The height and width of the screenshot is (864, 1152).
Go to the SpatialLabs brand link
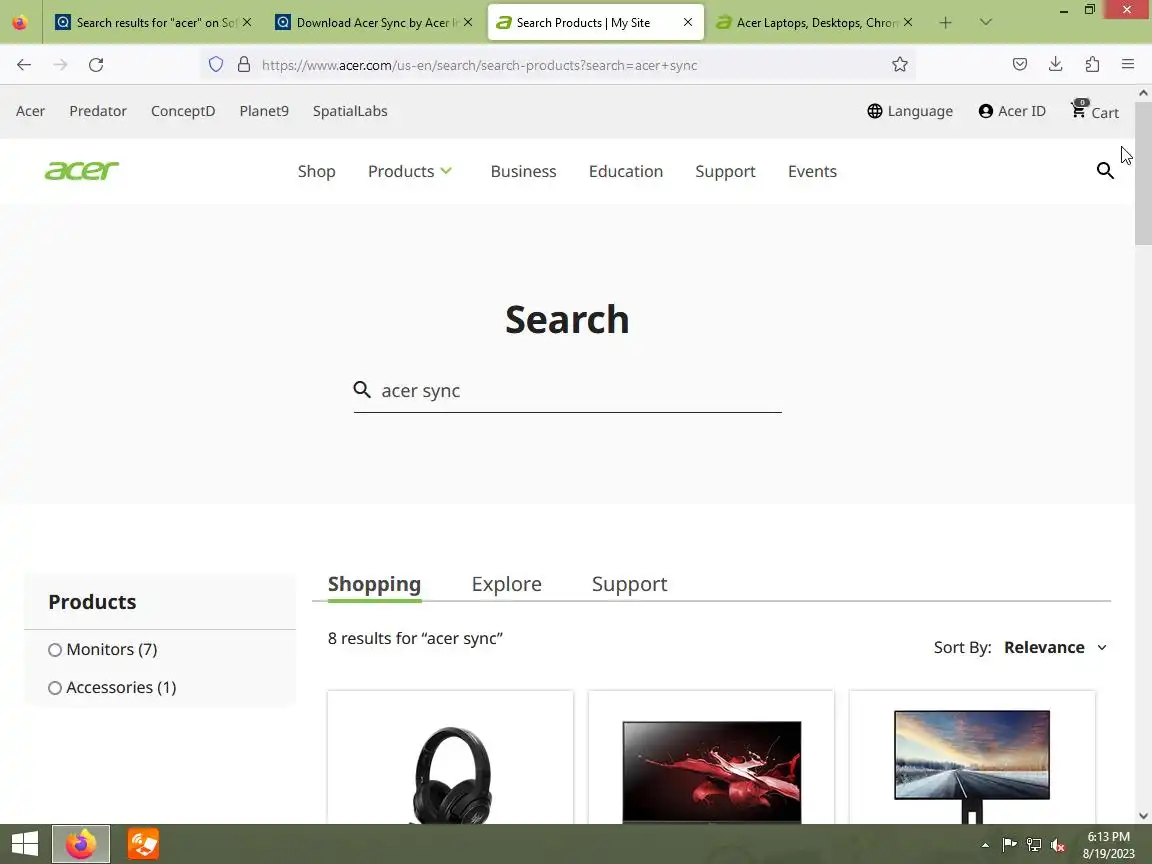pos(350,111)
